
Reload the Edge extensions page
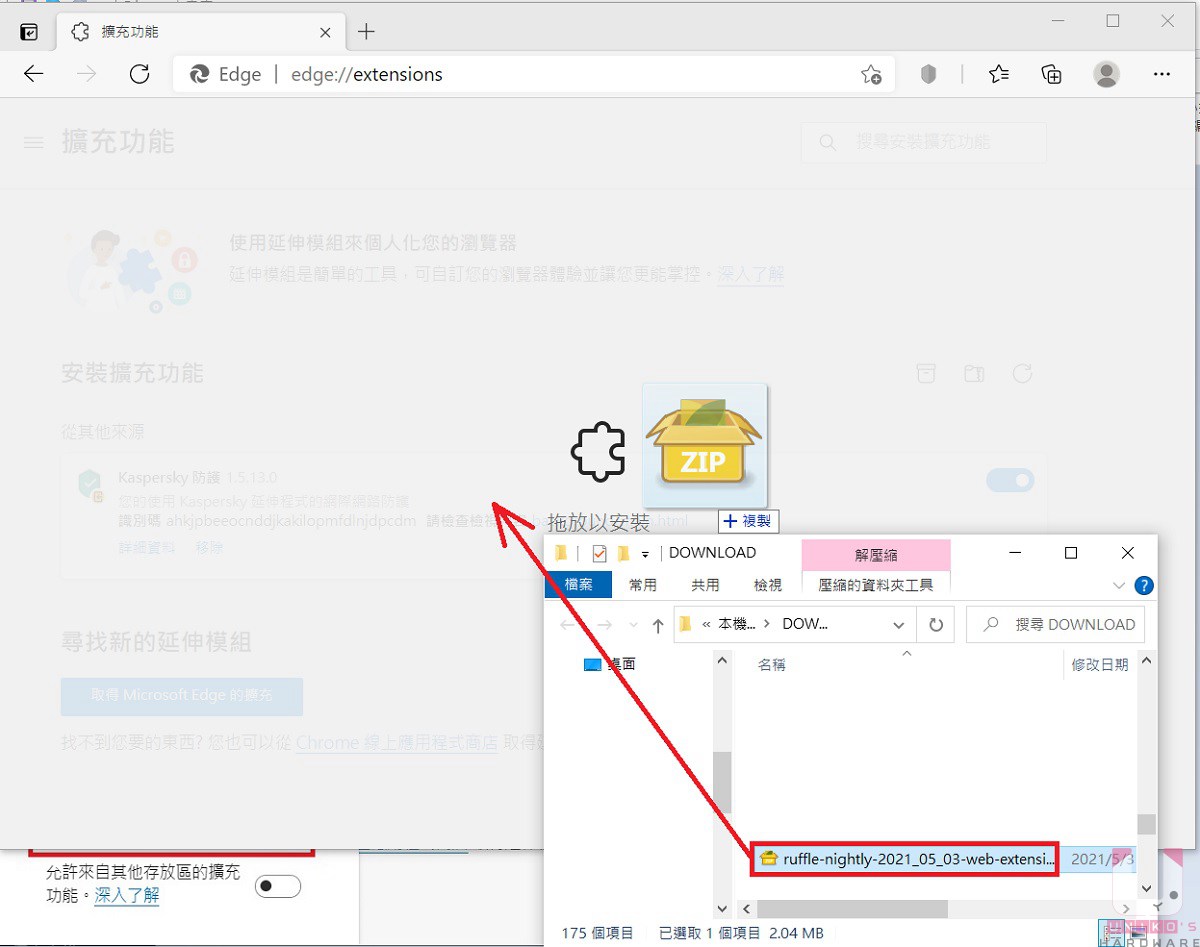pyautogui.click(x=140, y=74)
